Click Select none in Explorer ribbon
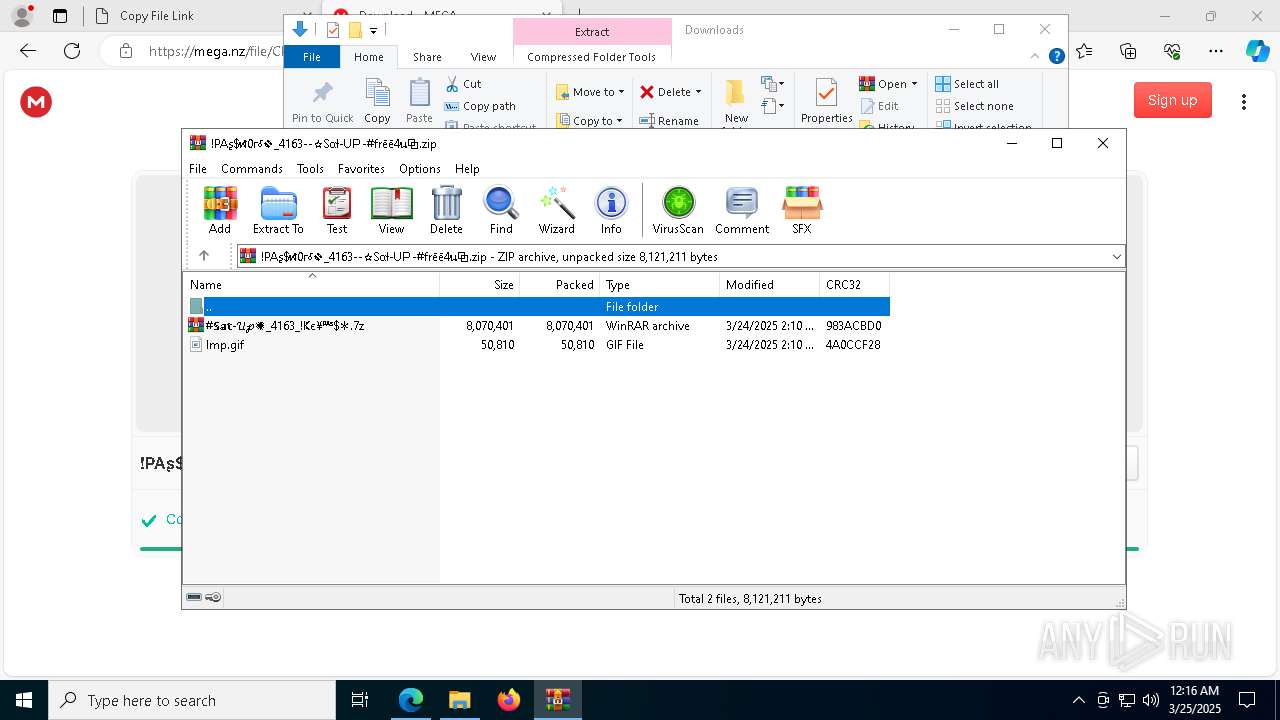 [974, 106]
